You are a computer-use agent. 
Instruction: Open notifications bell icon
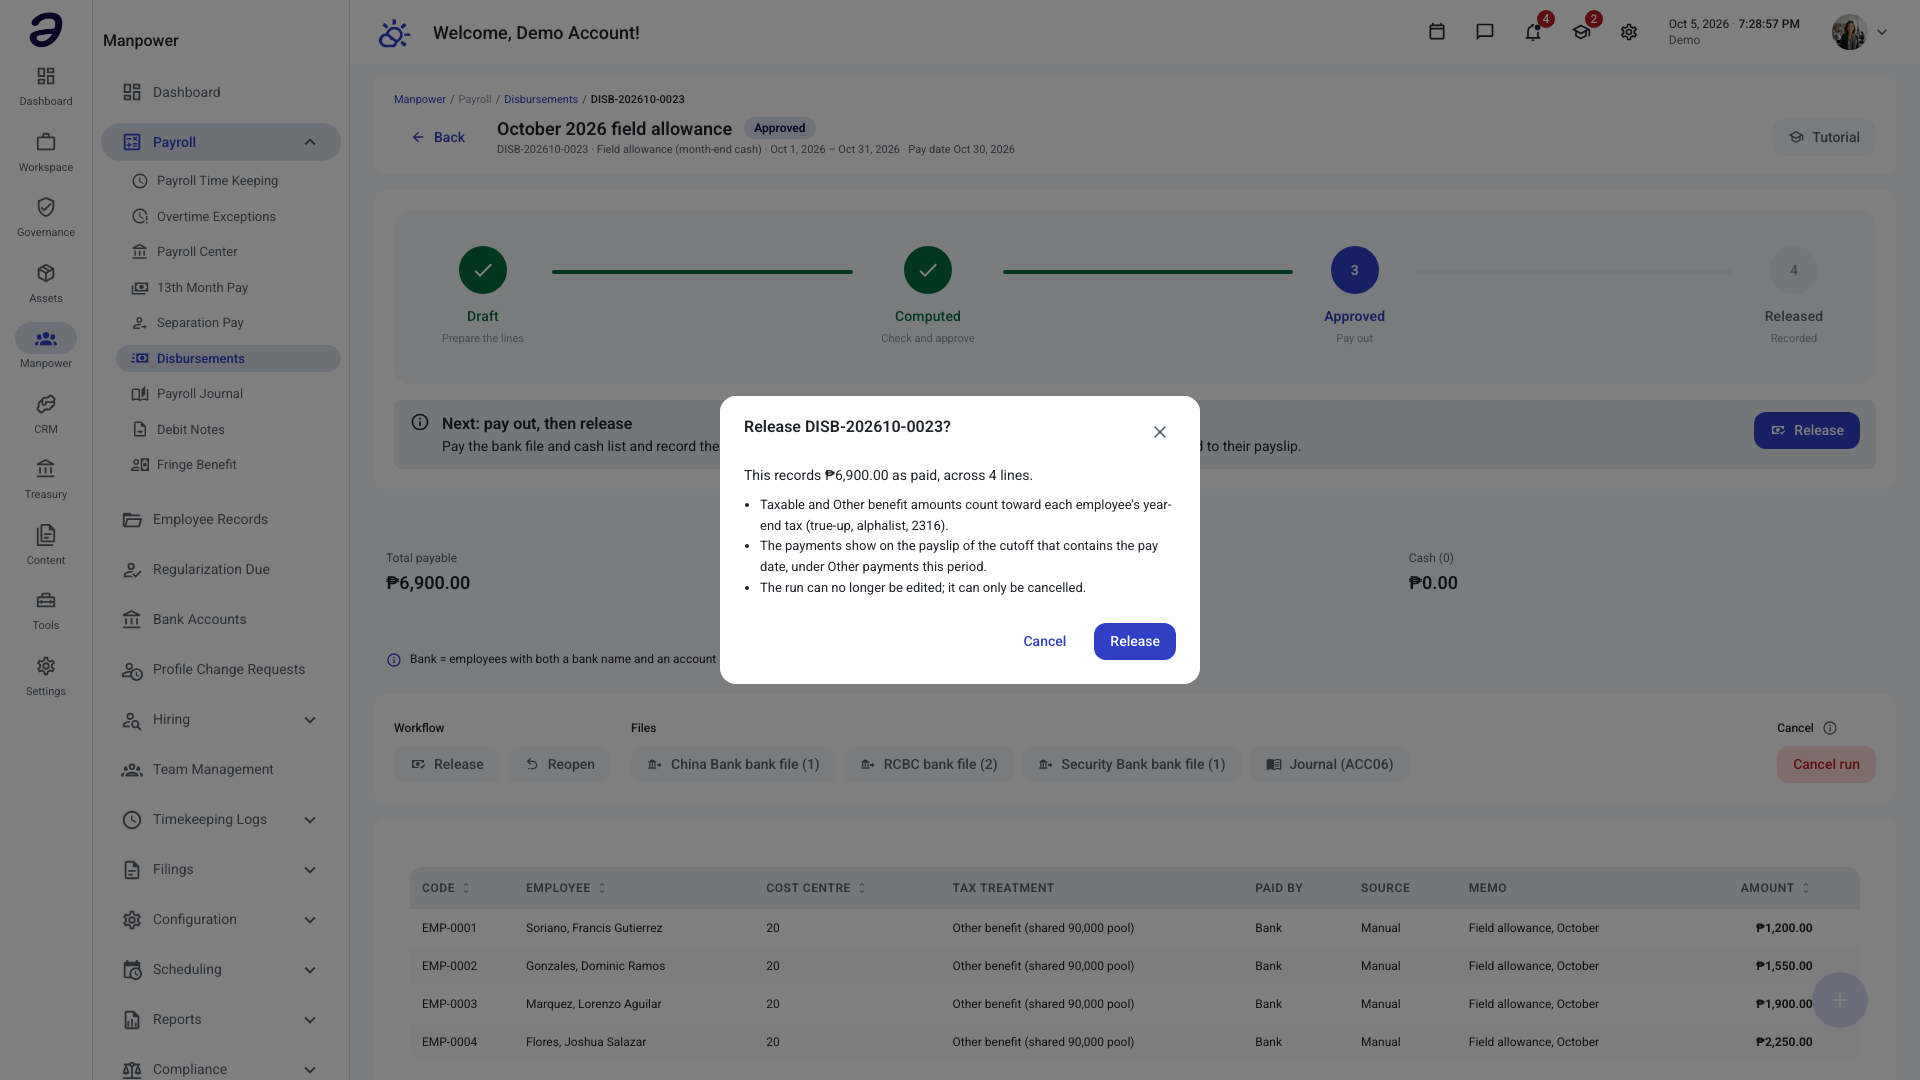pyautogui.click(x=1533, y=32)
